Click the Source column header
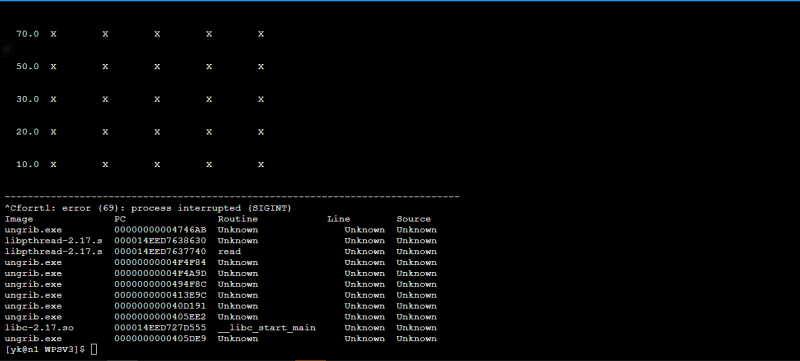The width and height of the screenshot is (800, 361). pos(414,219)
